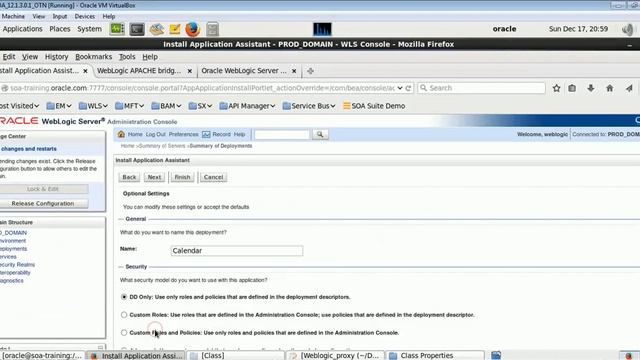The image size is (640, 360).
Task: Open the notes launcher with the pencil icon
Action: pyautogui.click(x=175, y=29)
